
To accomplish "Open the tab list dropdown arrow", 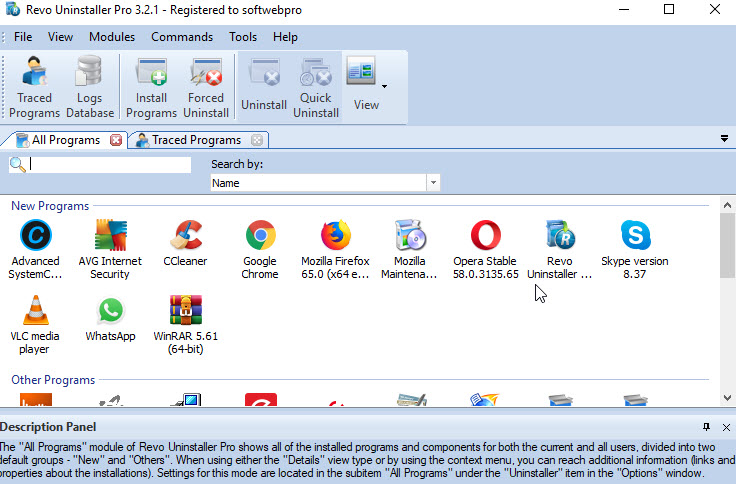I will click(x=724, y=138).
